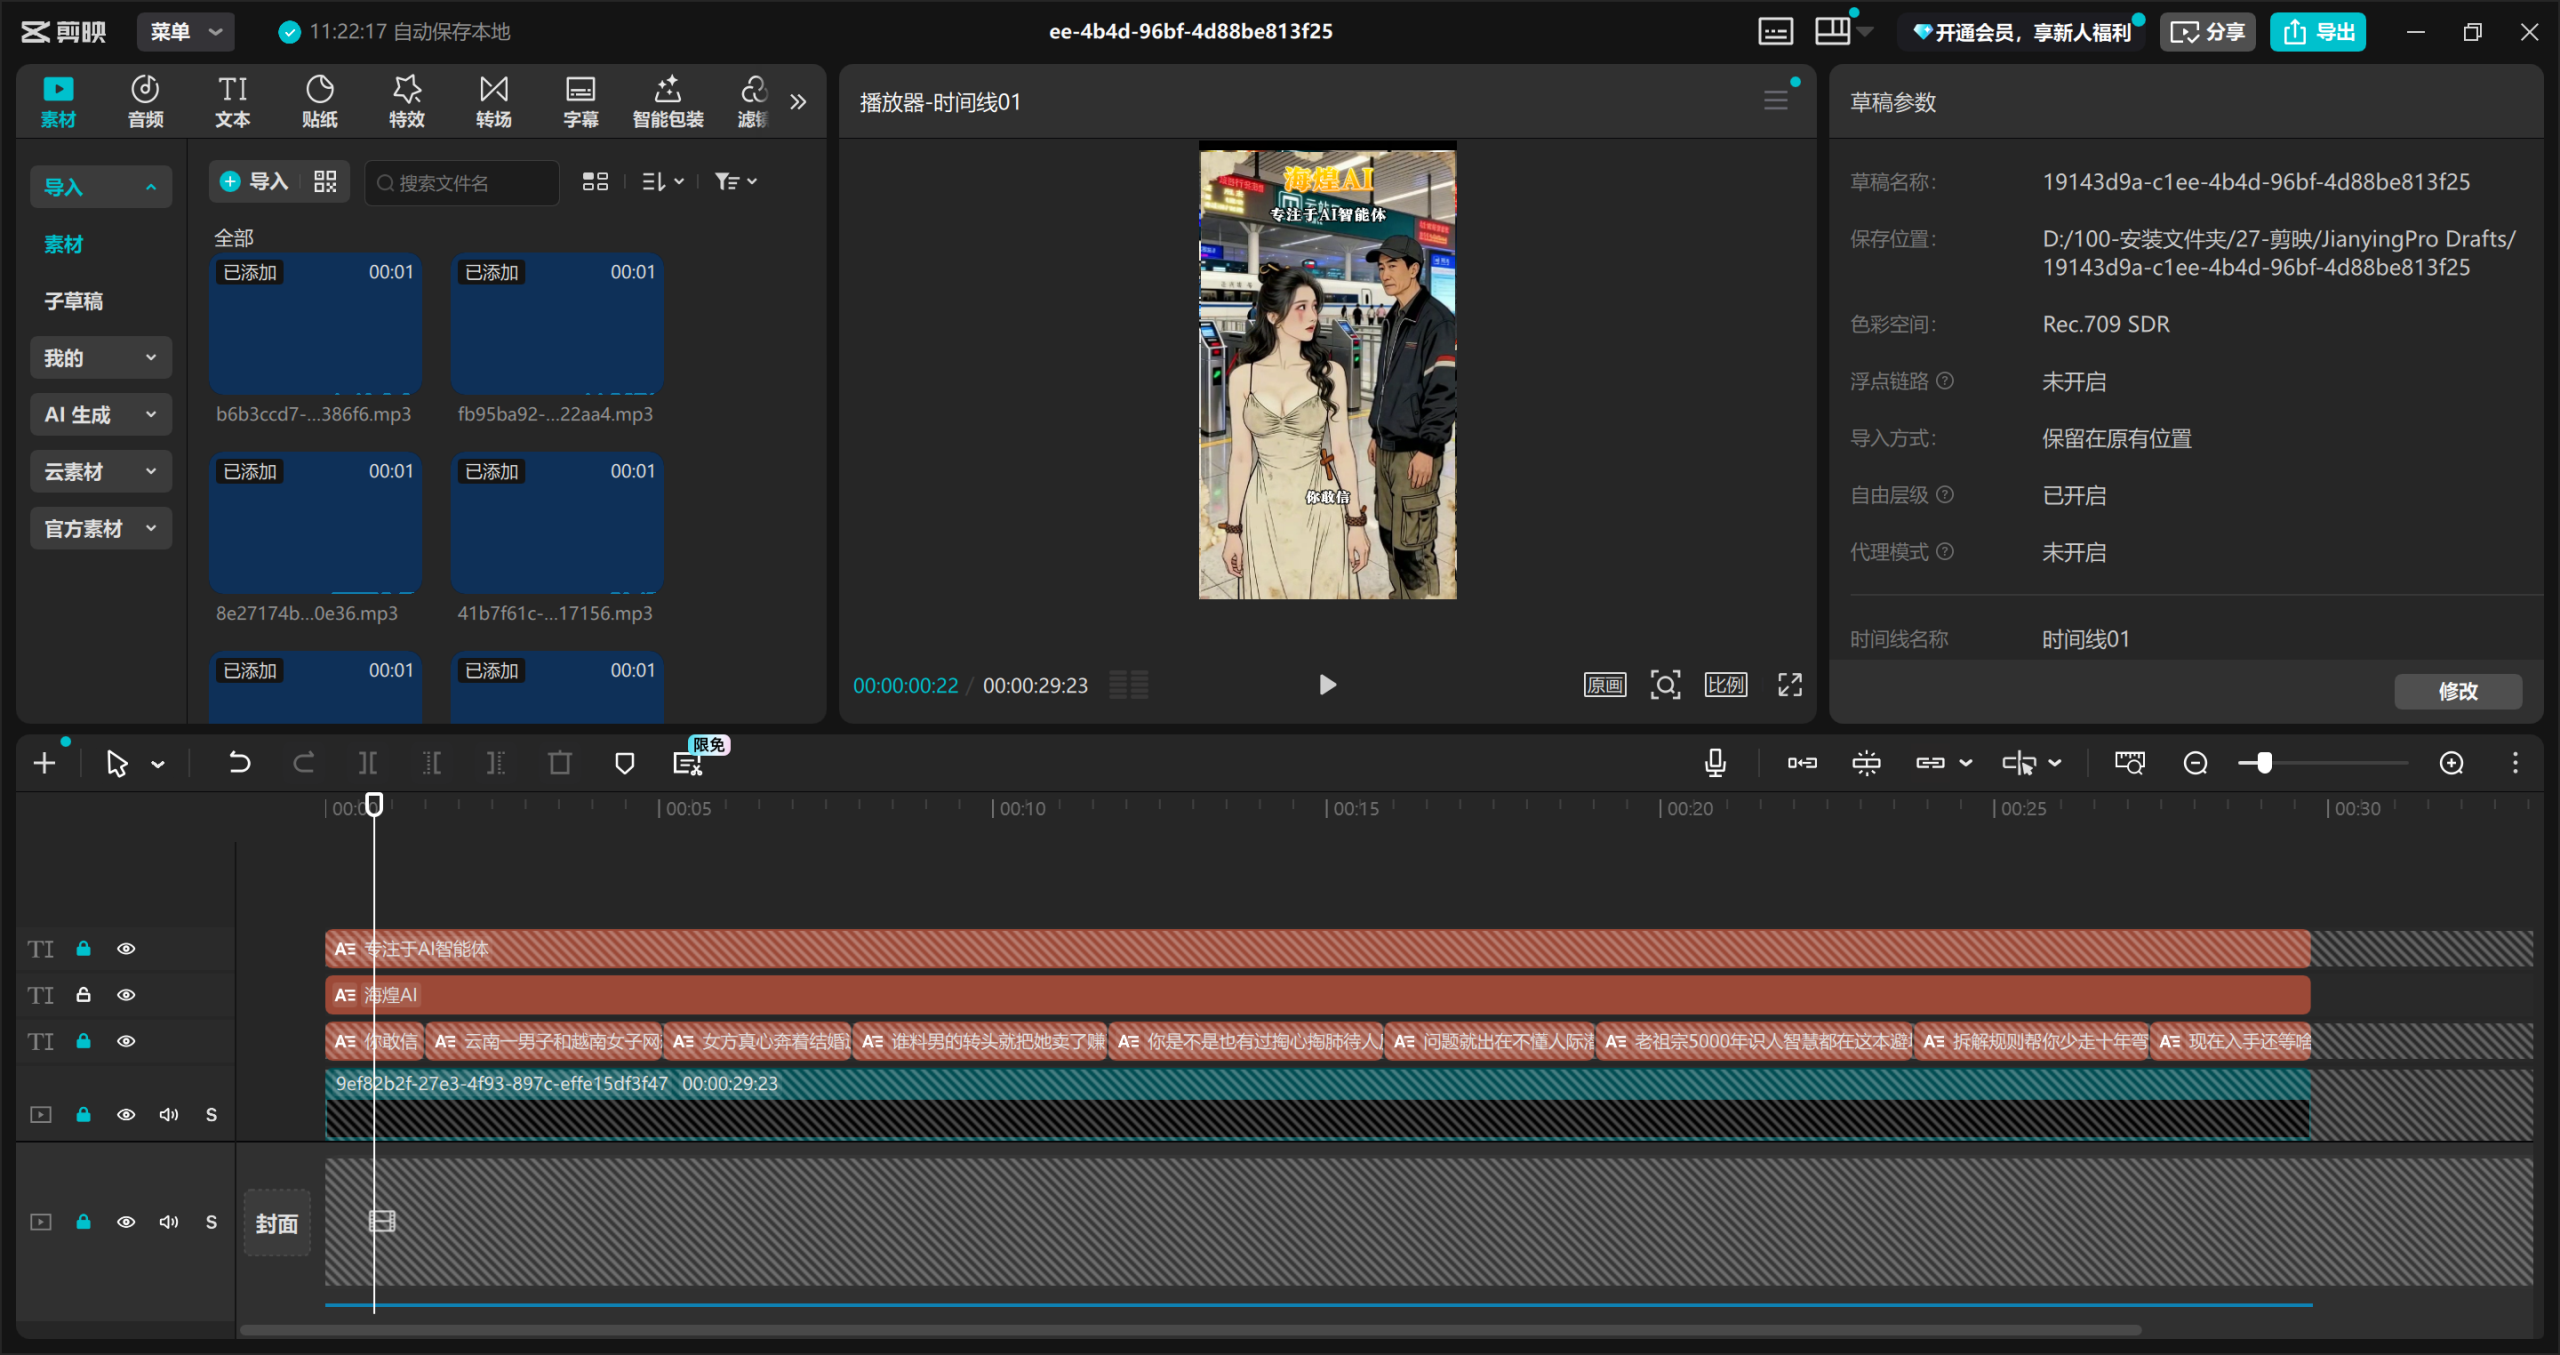Click the 修改 button in draft parameters
The height and width of the screenshot is (1355, 2560).
click(x=2457, y=691)
